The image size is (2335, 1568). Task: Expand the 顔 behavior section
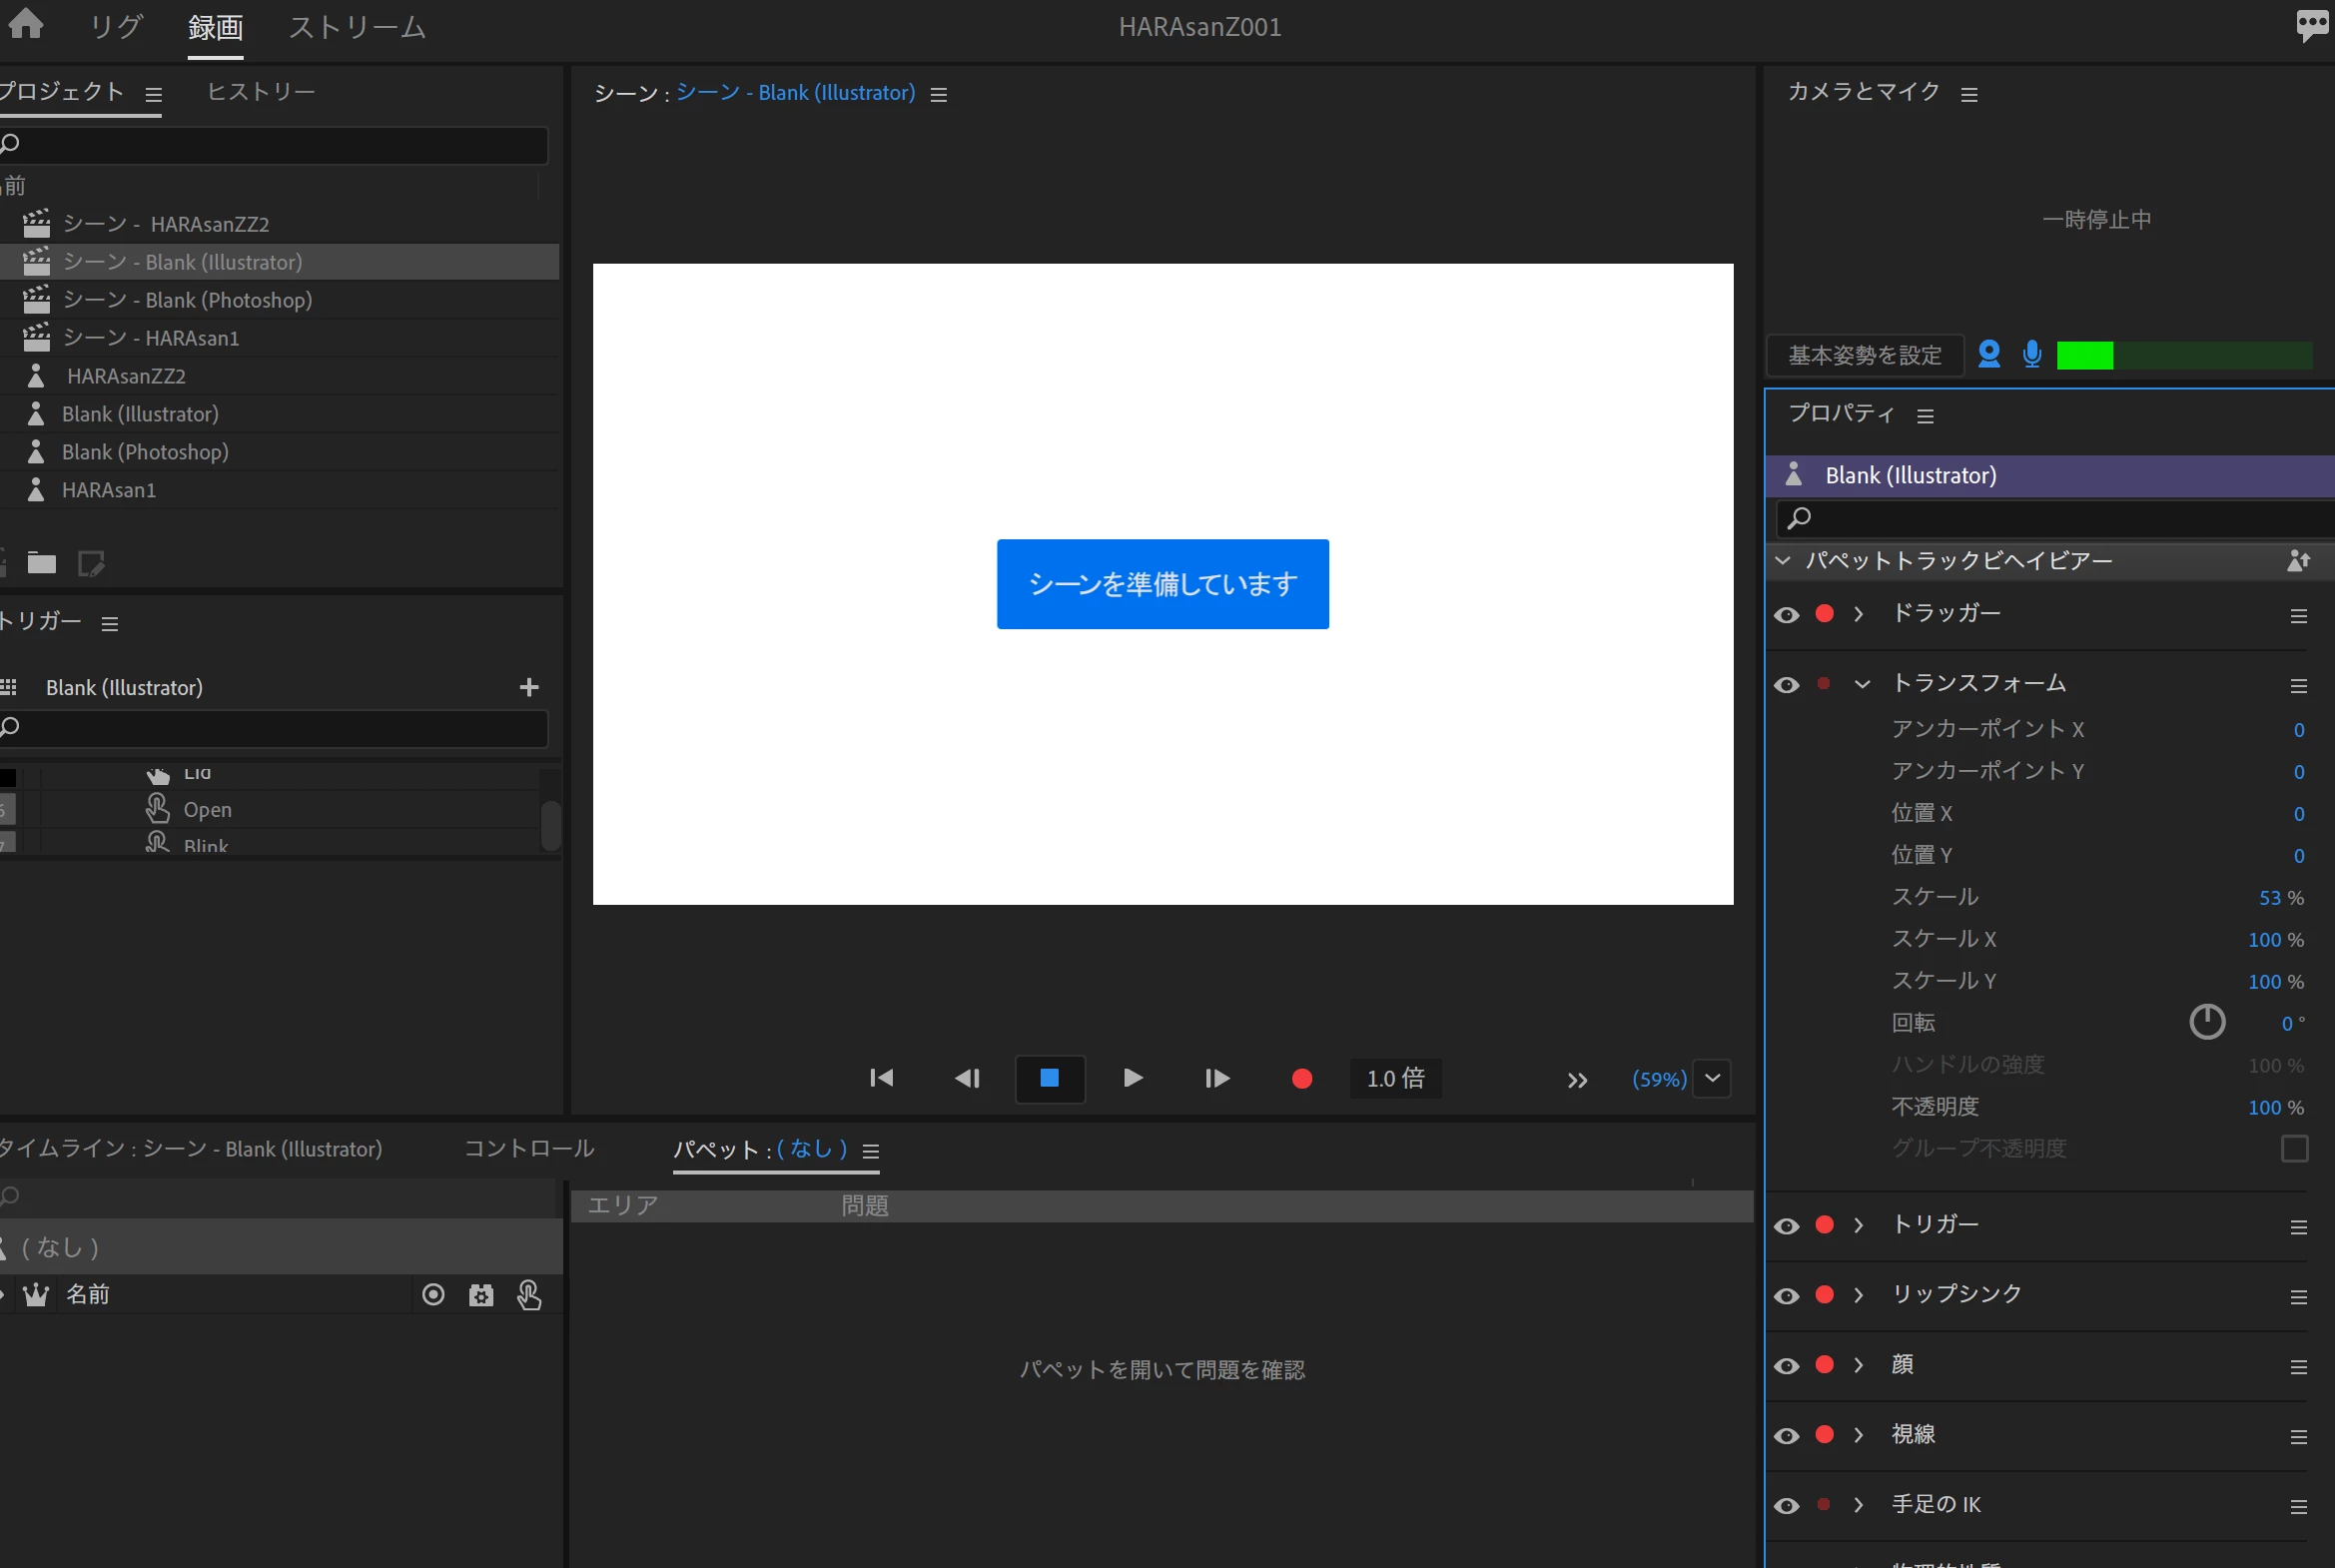[x=1858, y=1364]
